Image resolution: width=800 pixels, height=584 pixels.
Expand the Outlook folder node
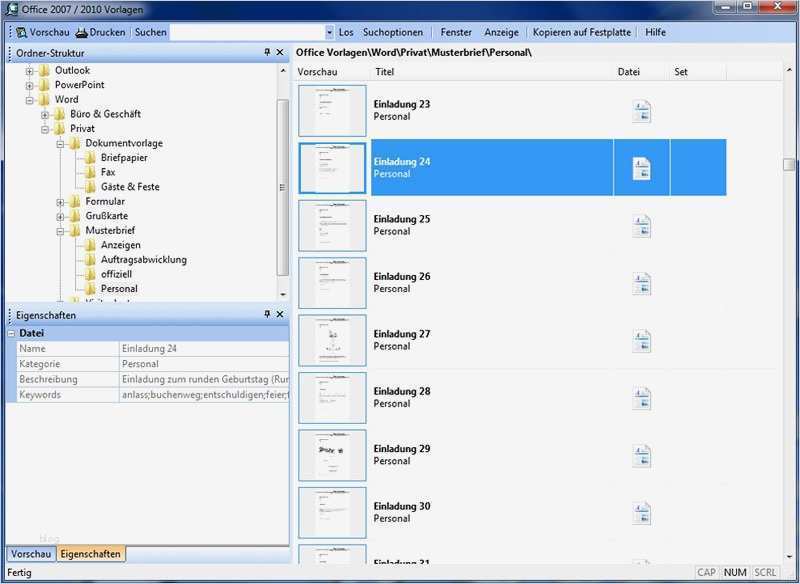tap(30, 71)
